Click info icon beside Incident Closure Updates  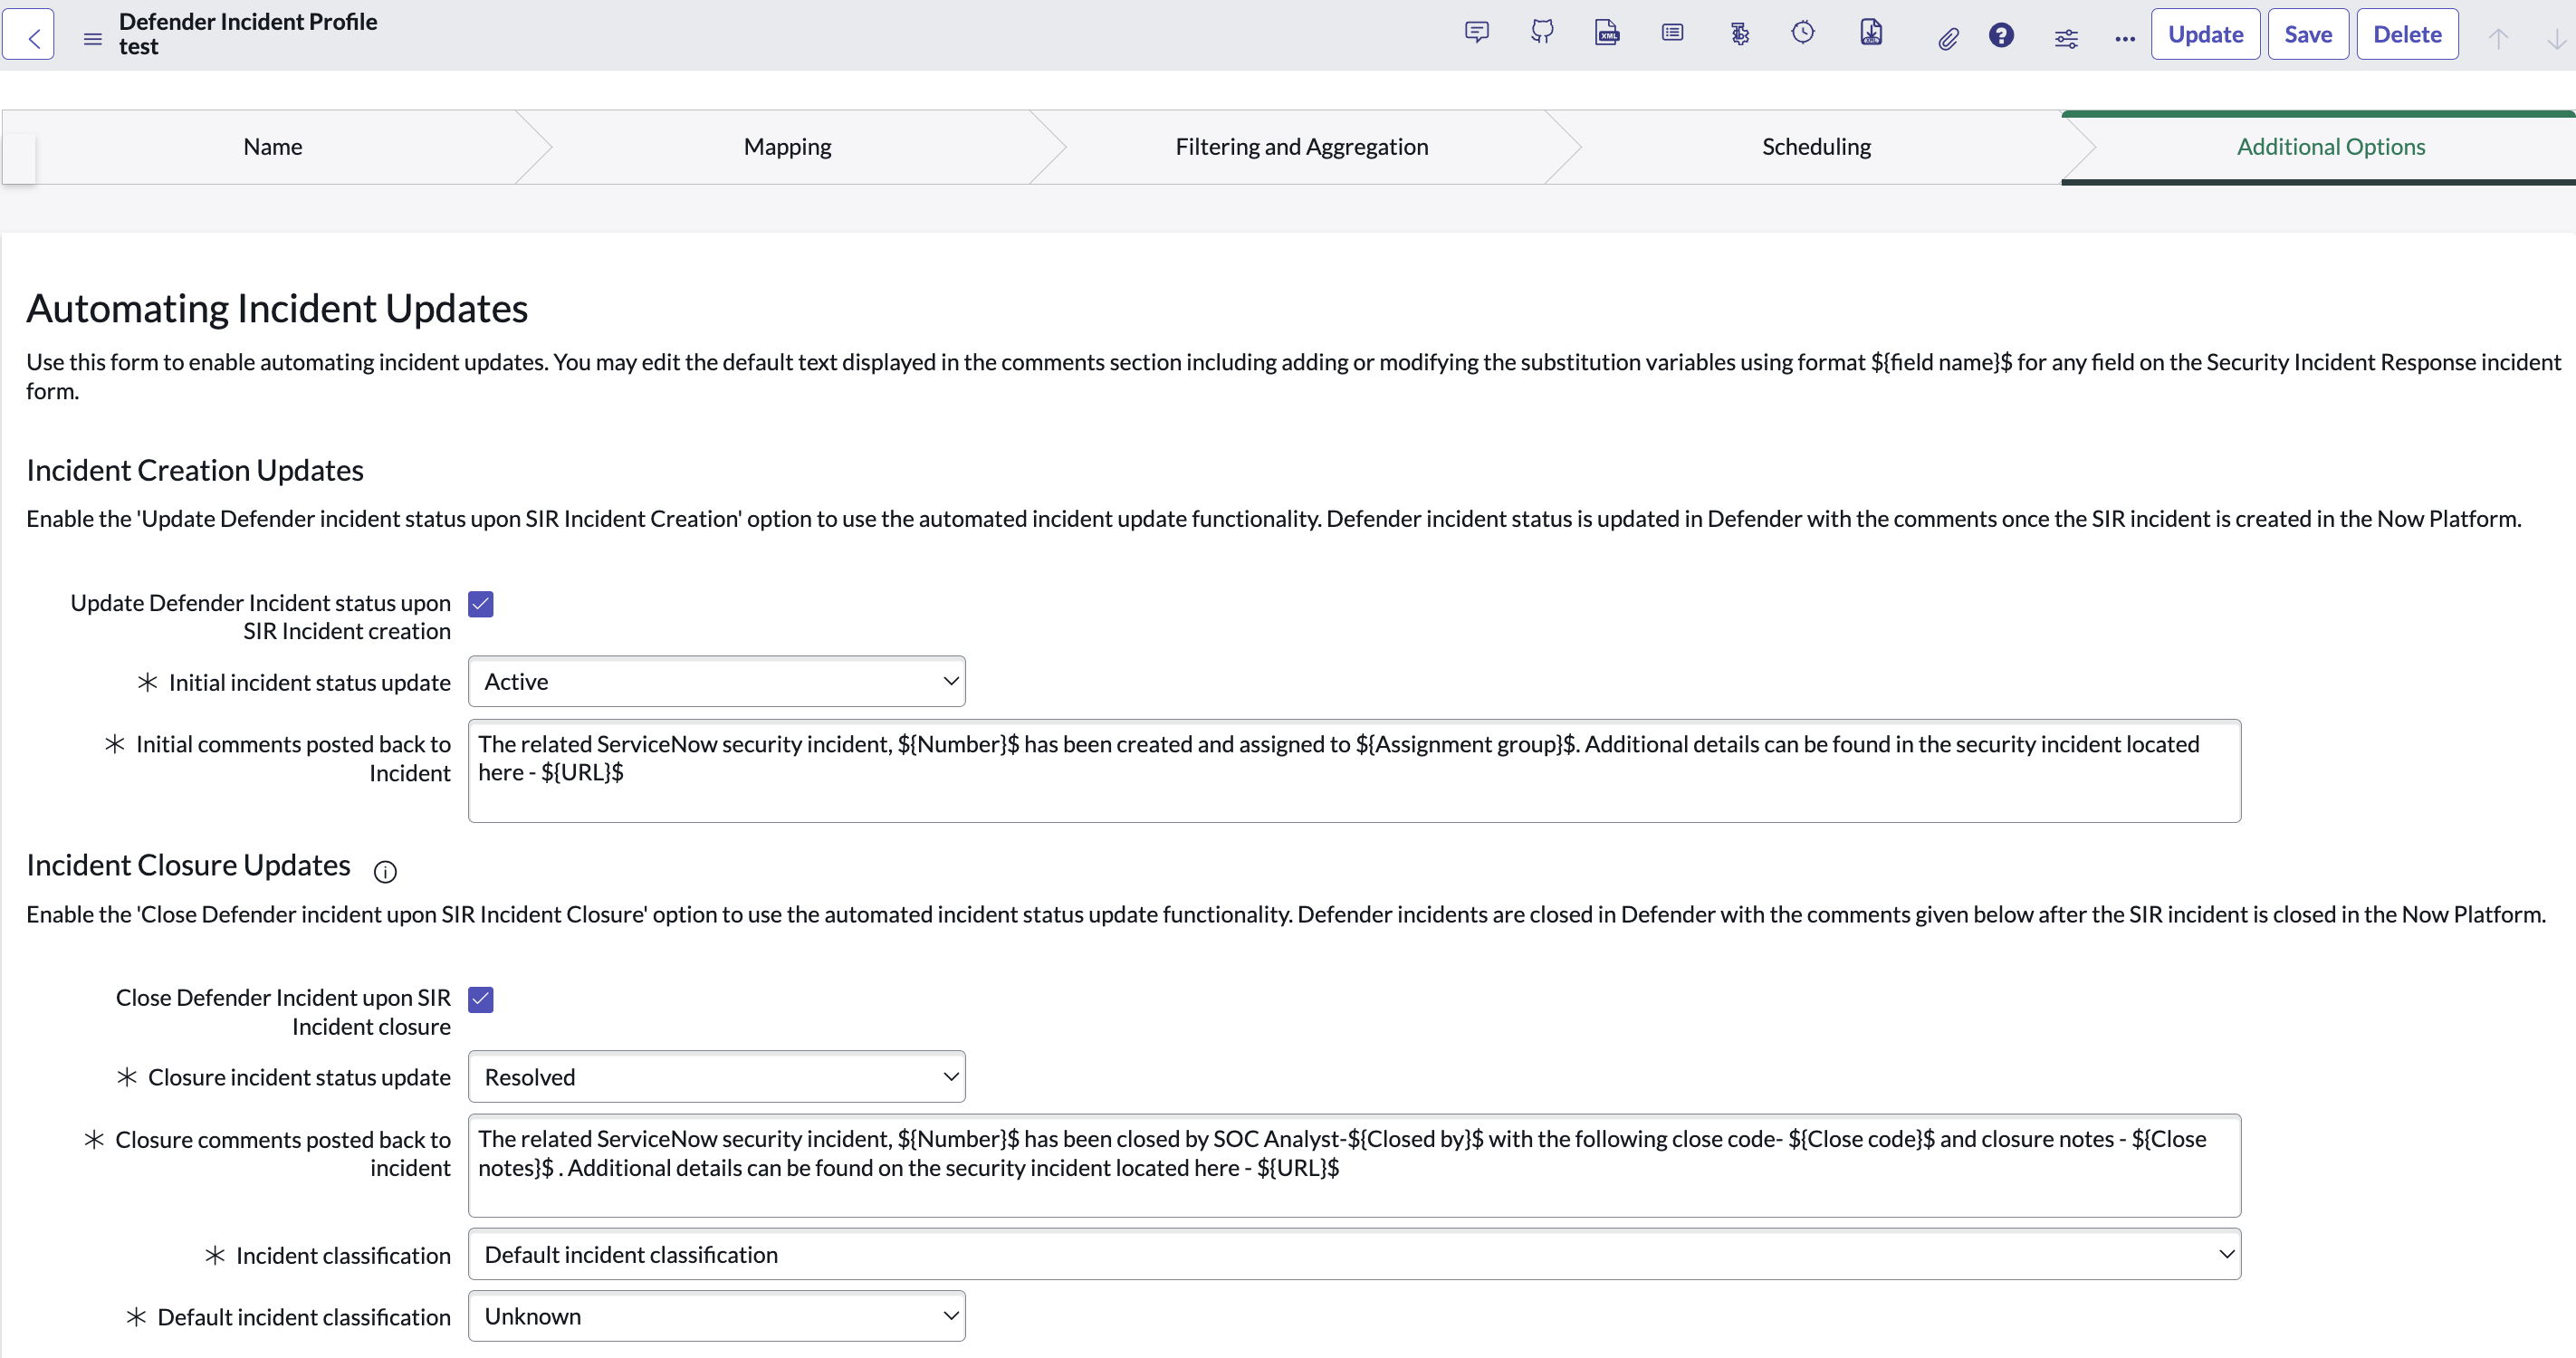385,872
